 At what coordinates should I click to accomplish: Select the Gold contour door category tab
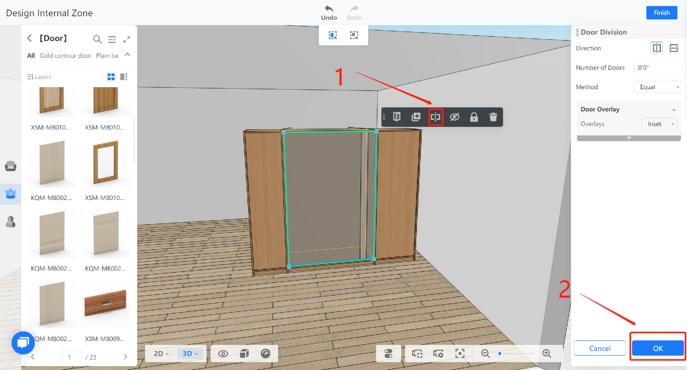point(65,56)
